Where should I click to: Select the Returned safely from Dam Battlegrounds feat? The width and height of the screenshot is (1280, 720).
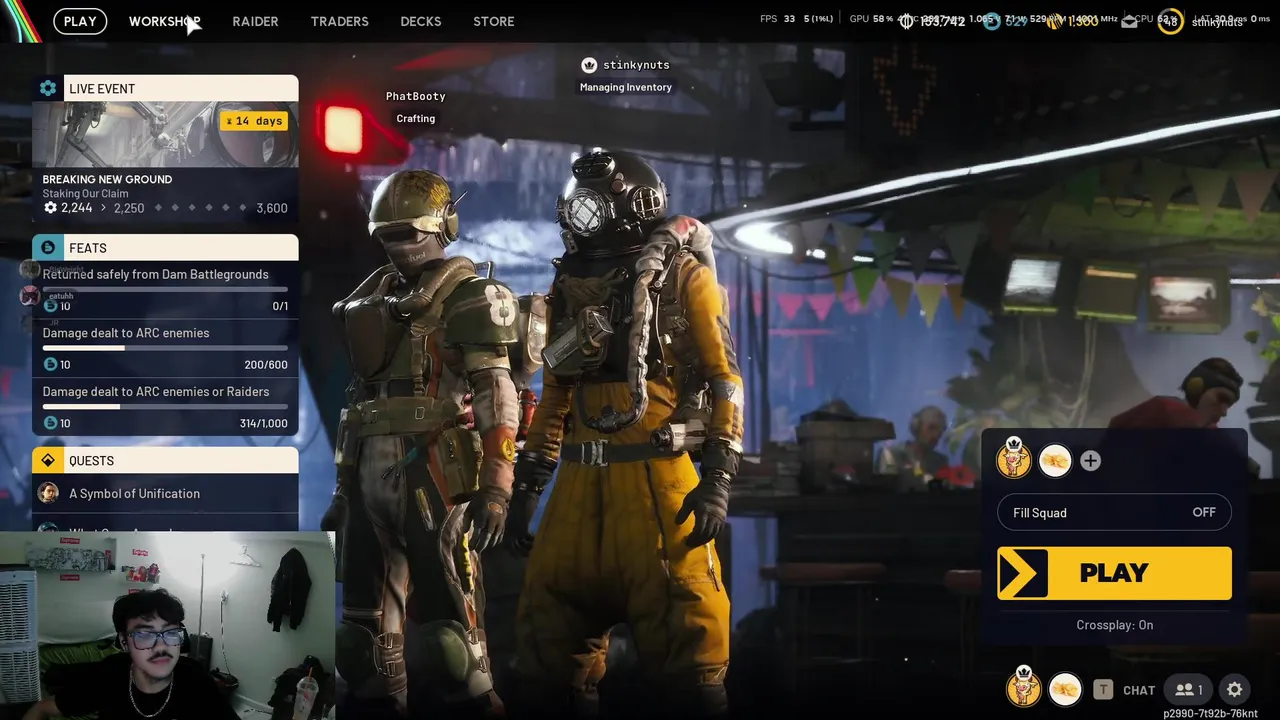165,290
